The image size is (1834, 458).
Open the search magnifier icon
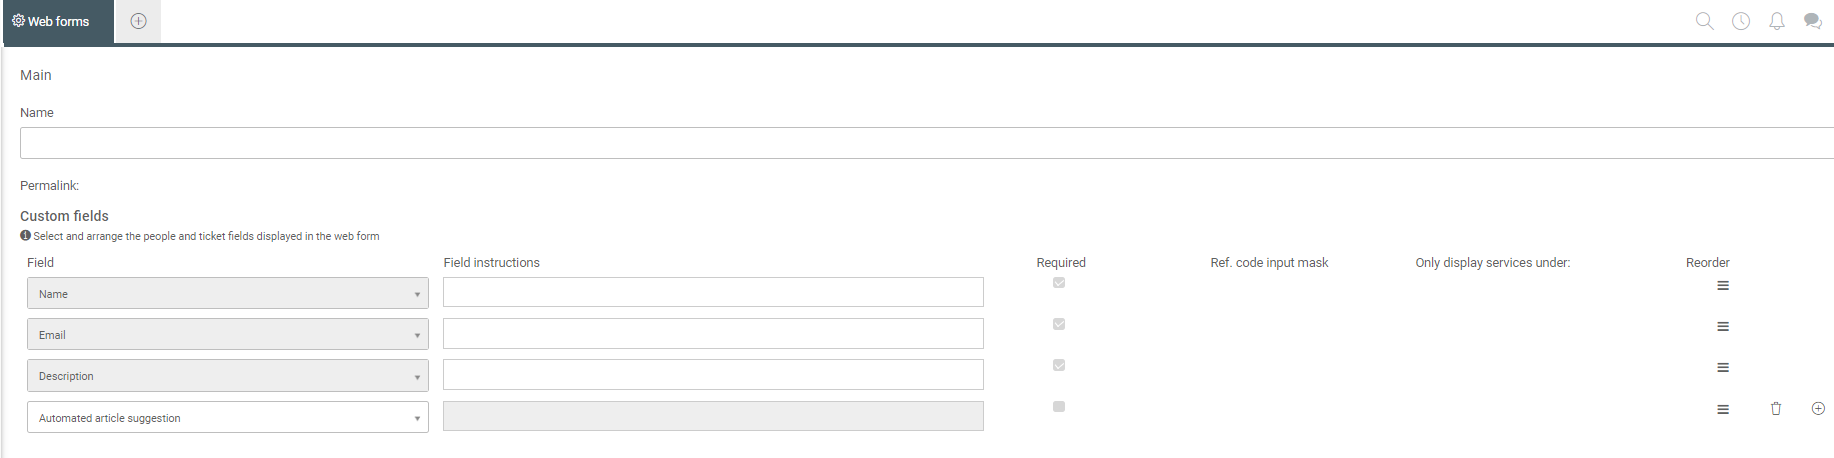(x=1704, y=21)
